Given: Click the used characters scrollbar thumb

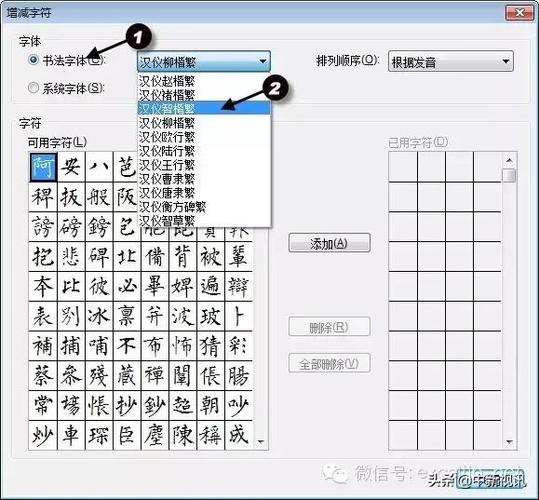Looking at the screenshot, I should [509, 175].
